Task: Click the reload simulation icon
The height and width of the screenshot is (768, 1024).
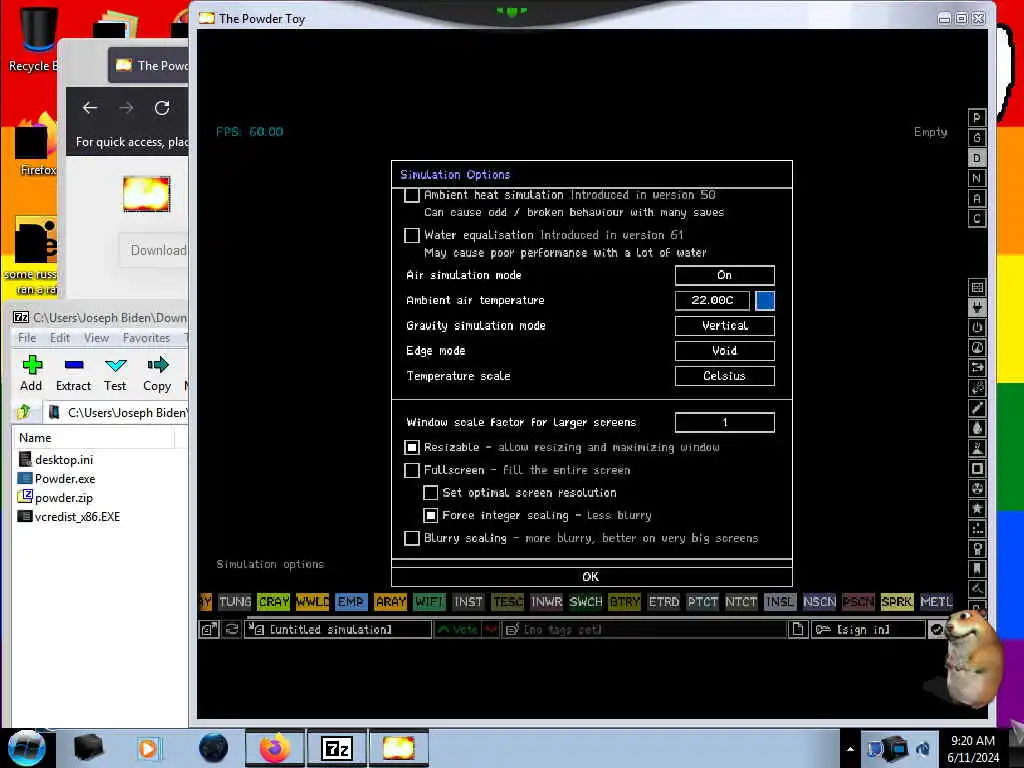Action: (232, 630)
